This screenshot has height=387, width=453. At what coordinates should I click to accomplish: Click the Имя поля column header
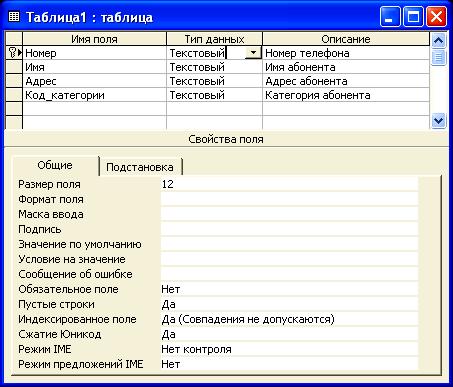[x=94, y=39]
